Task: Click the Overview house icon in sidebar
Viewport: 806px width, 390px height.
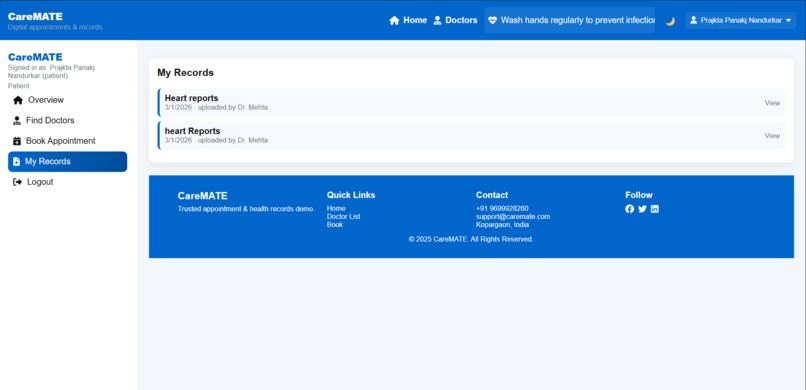Action: point(18,100)
